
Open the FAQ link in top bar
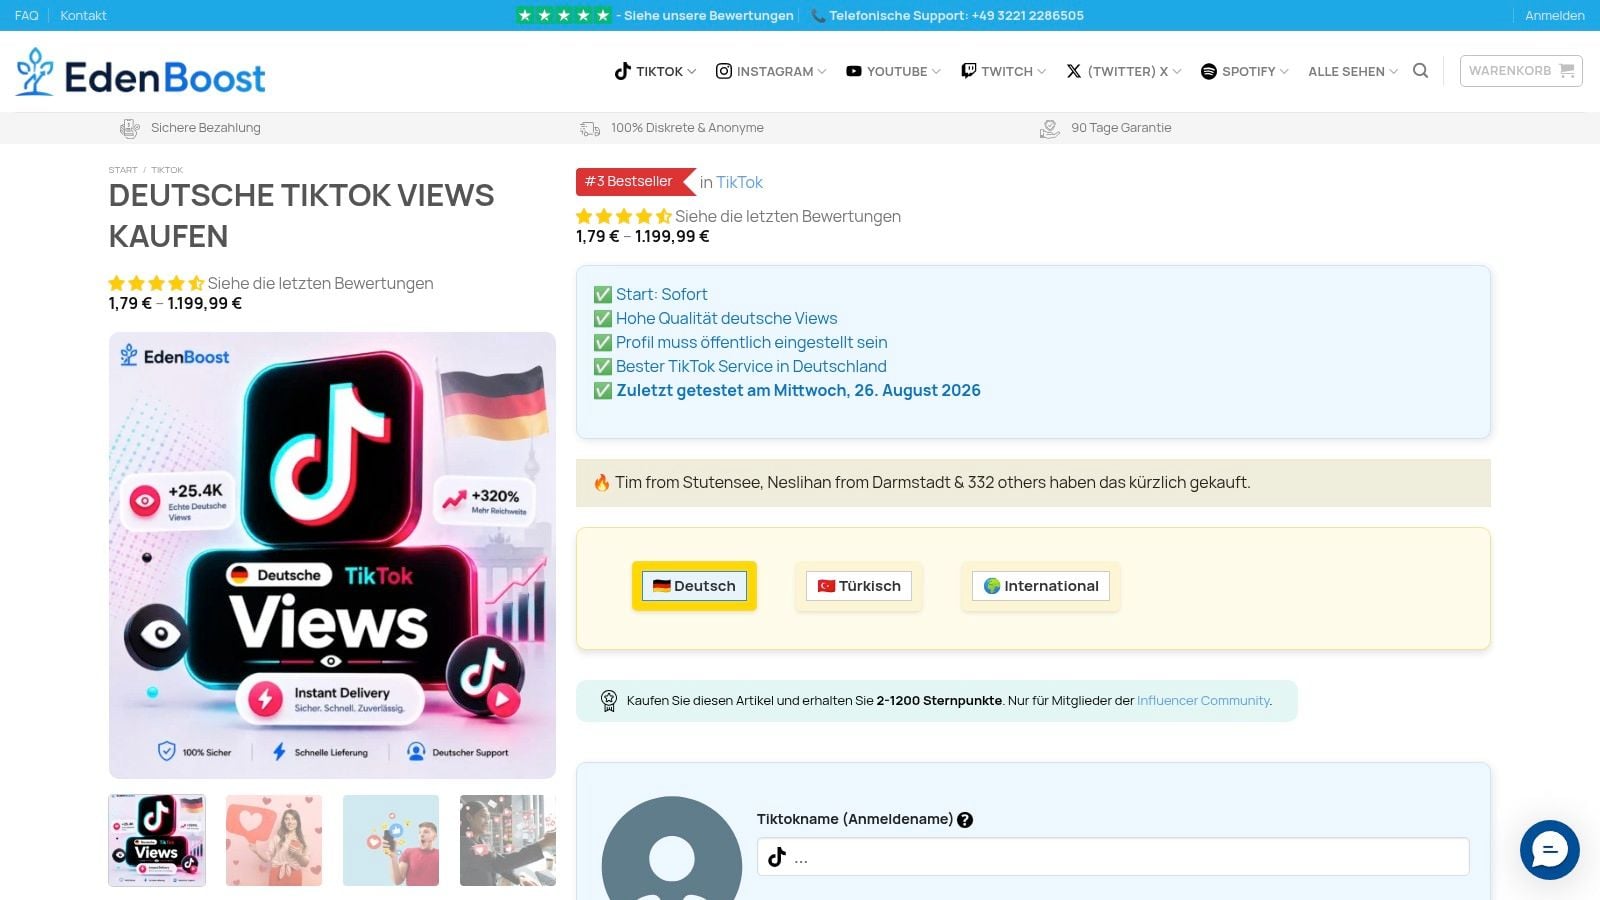click(27, 15)
